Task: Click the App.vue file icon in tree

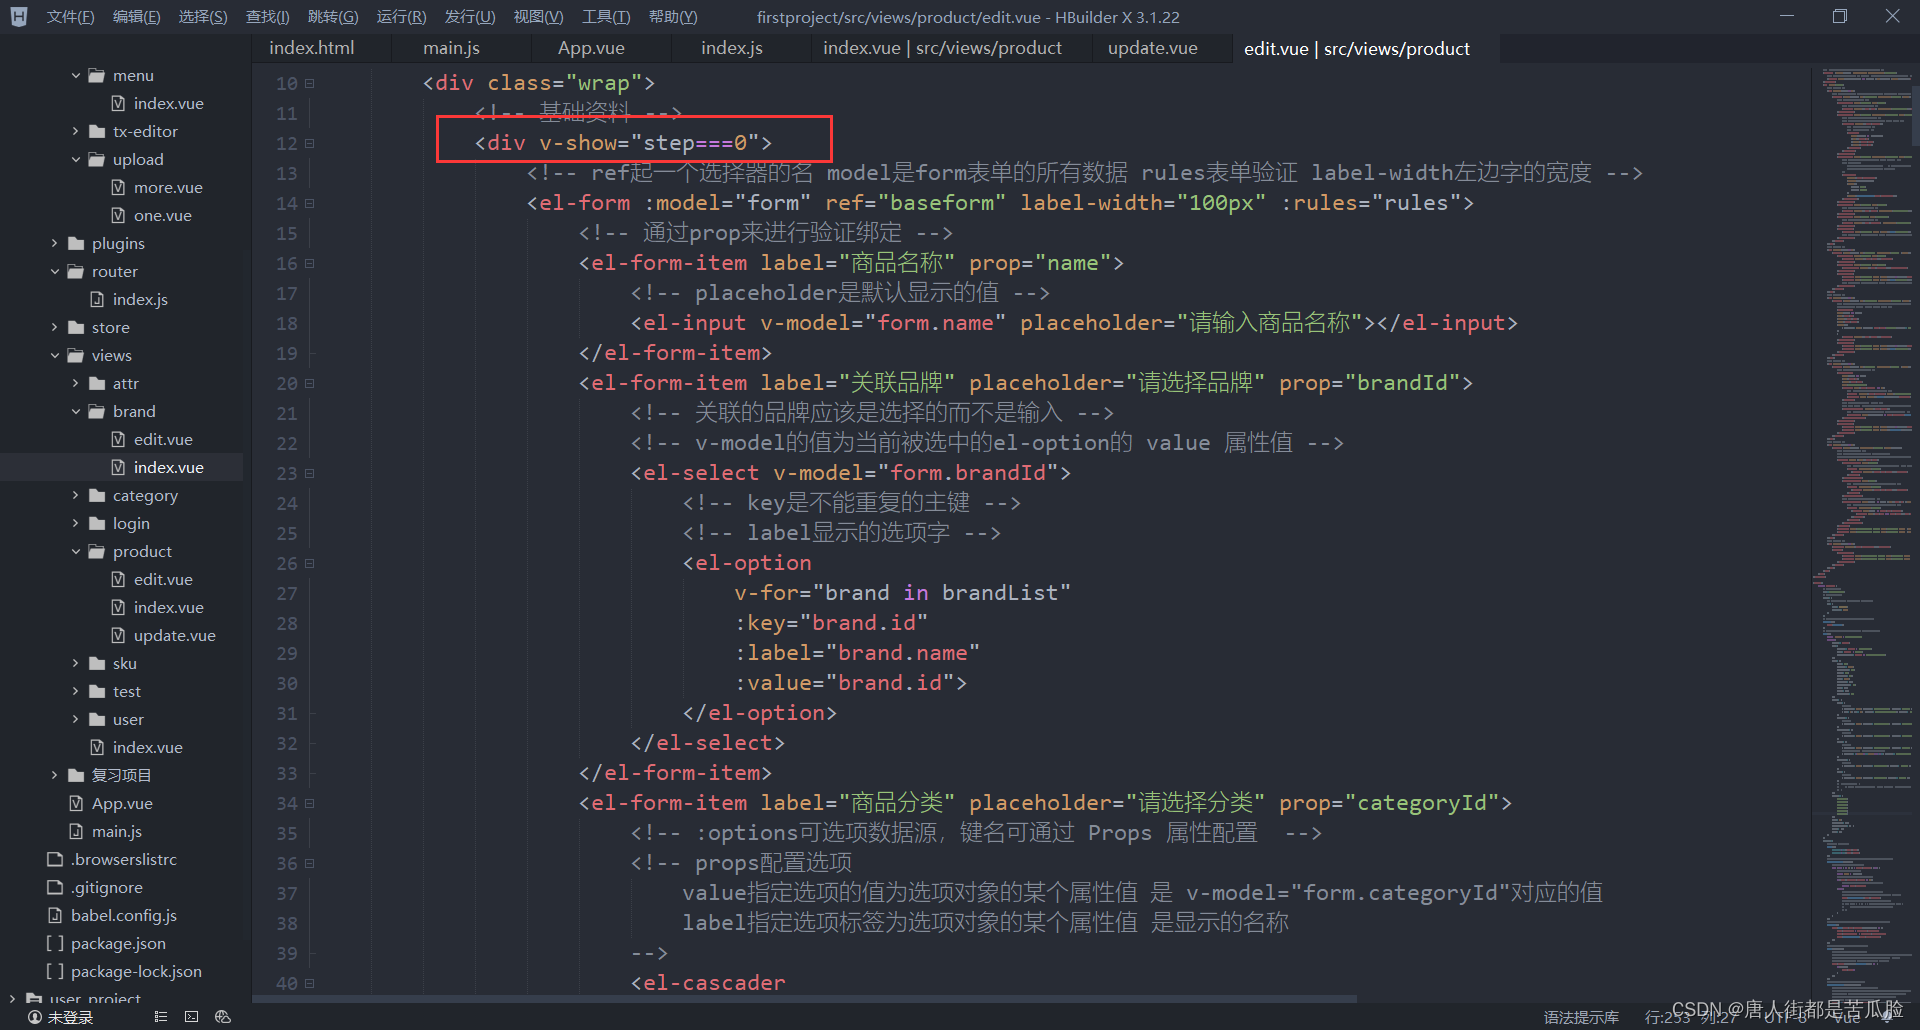Action: (76, 803)
